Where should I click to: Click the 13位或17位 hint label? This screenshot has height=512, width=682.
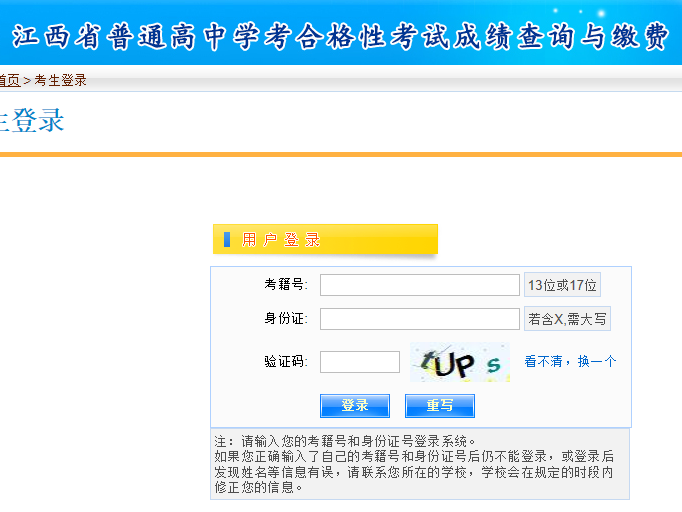pos(562,285)
